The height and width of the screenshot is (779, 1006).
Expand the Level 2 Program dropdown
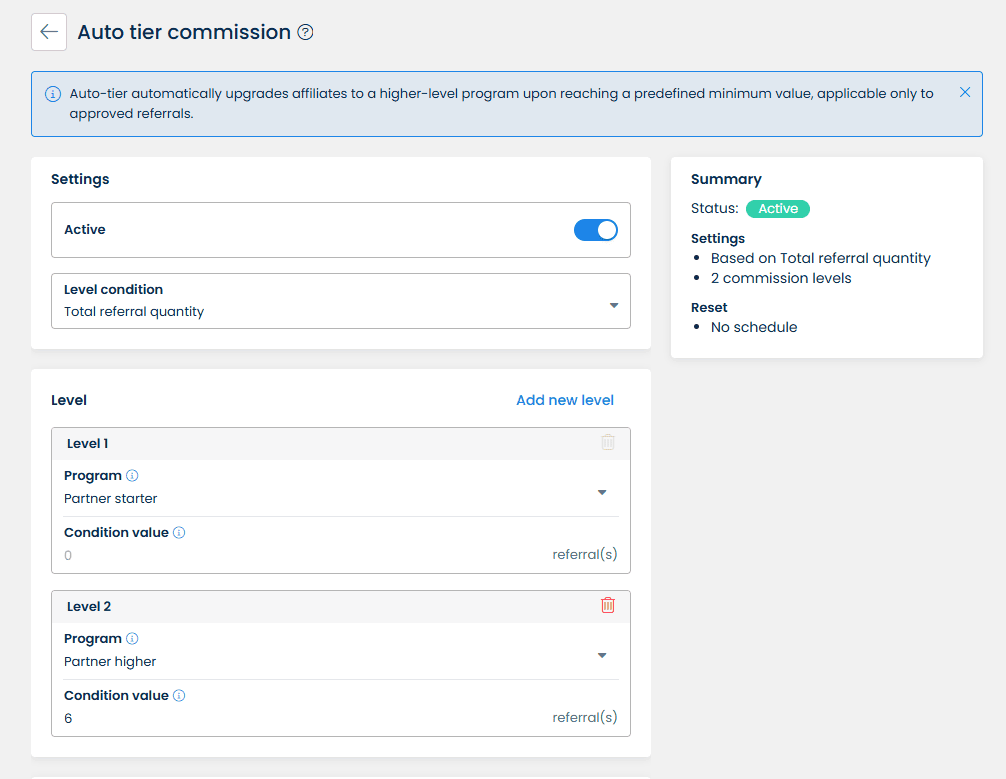340,652
